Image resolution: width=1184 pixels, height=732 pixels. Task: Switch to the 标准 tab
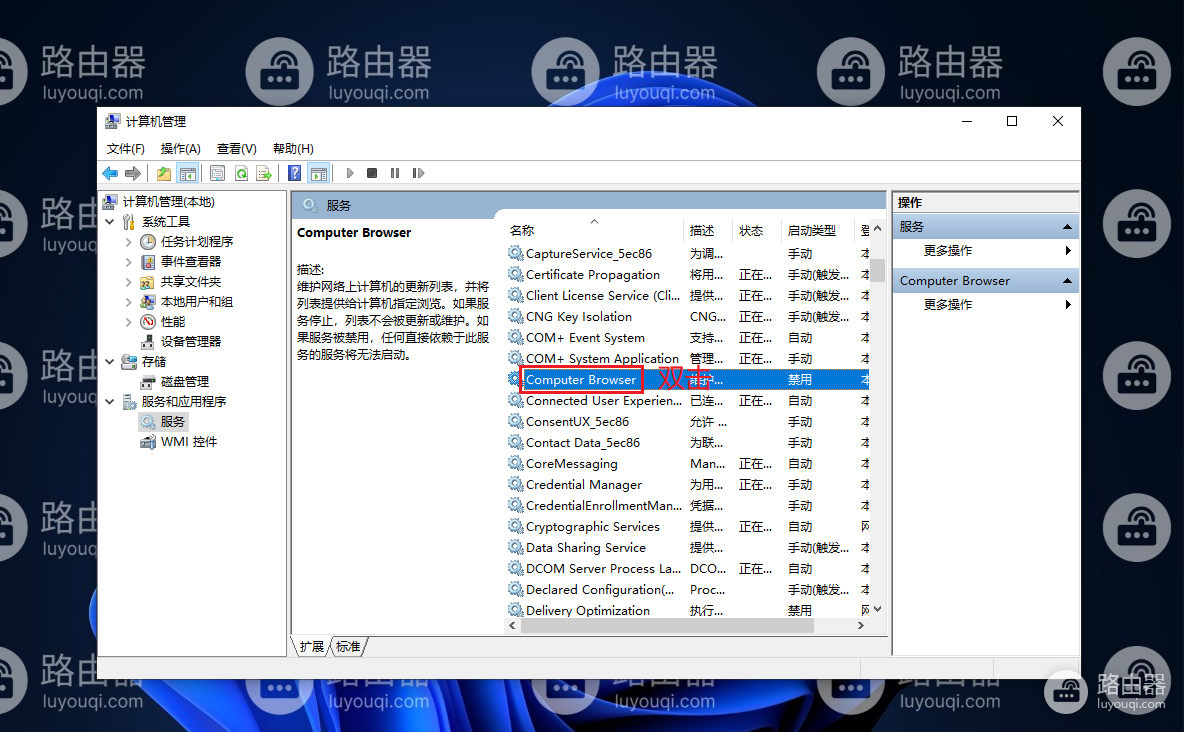348,647
